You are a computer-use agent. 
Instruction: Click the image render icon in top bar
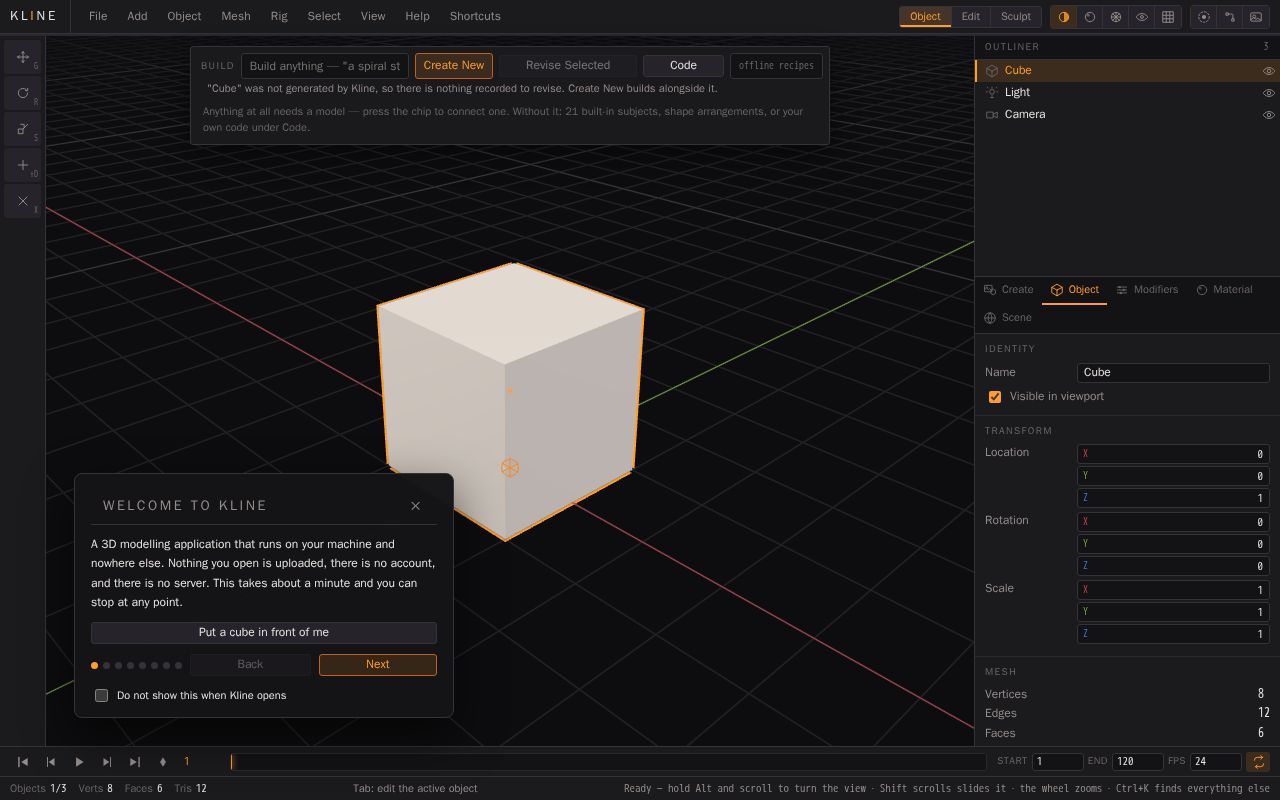1256,17
